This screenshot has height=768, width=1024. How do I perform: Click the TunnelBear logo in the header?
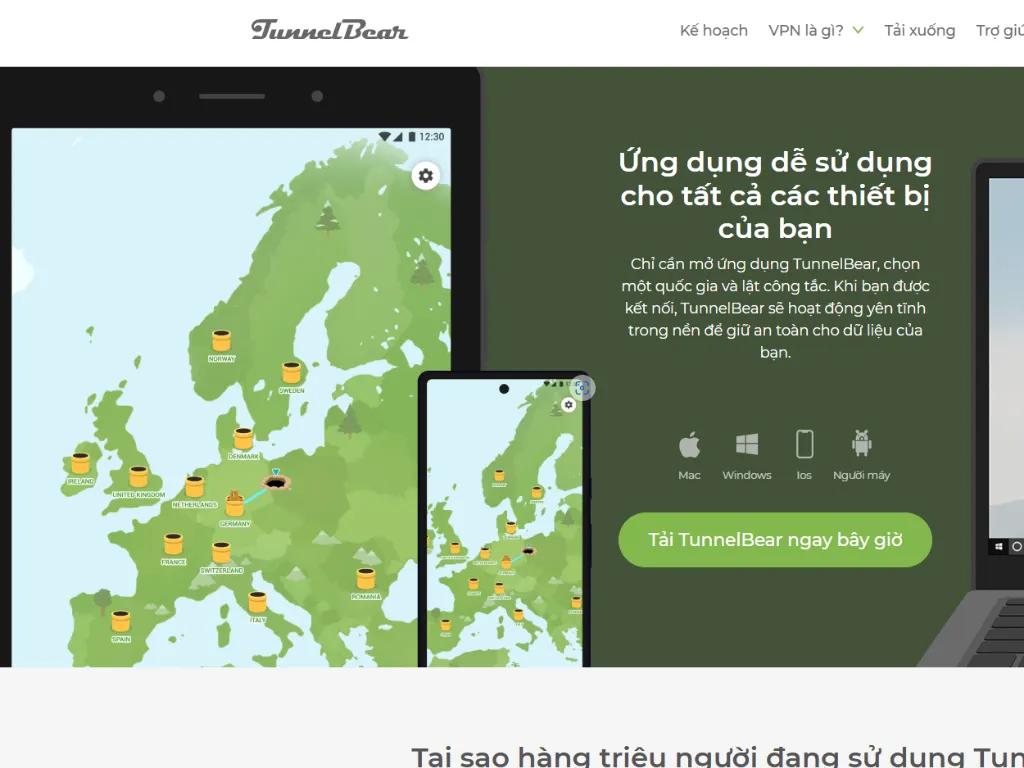(329, 30)
